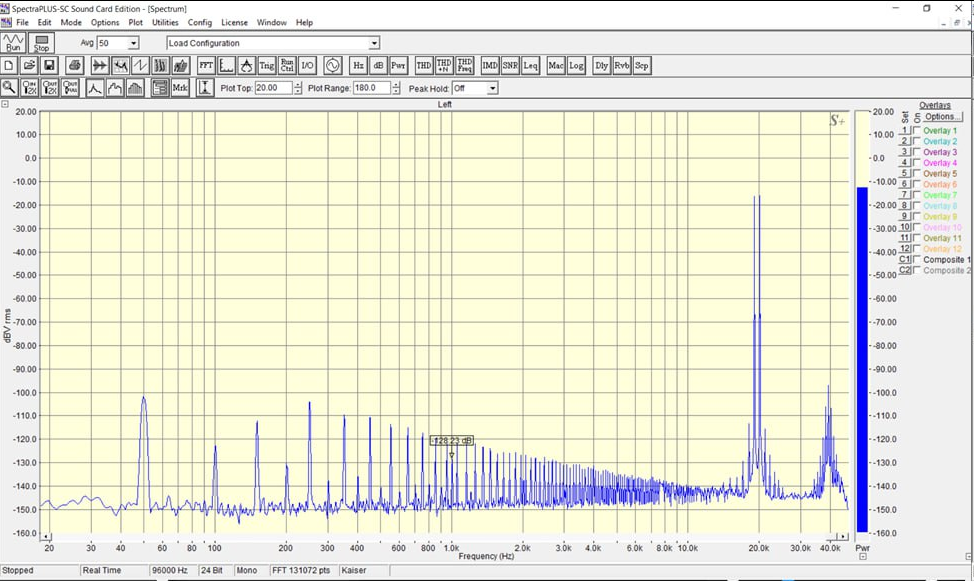The width and height of the screenshot is (974, 581).
Task: Click the Plot Top value field
Action: (x=274, y=88)
